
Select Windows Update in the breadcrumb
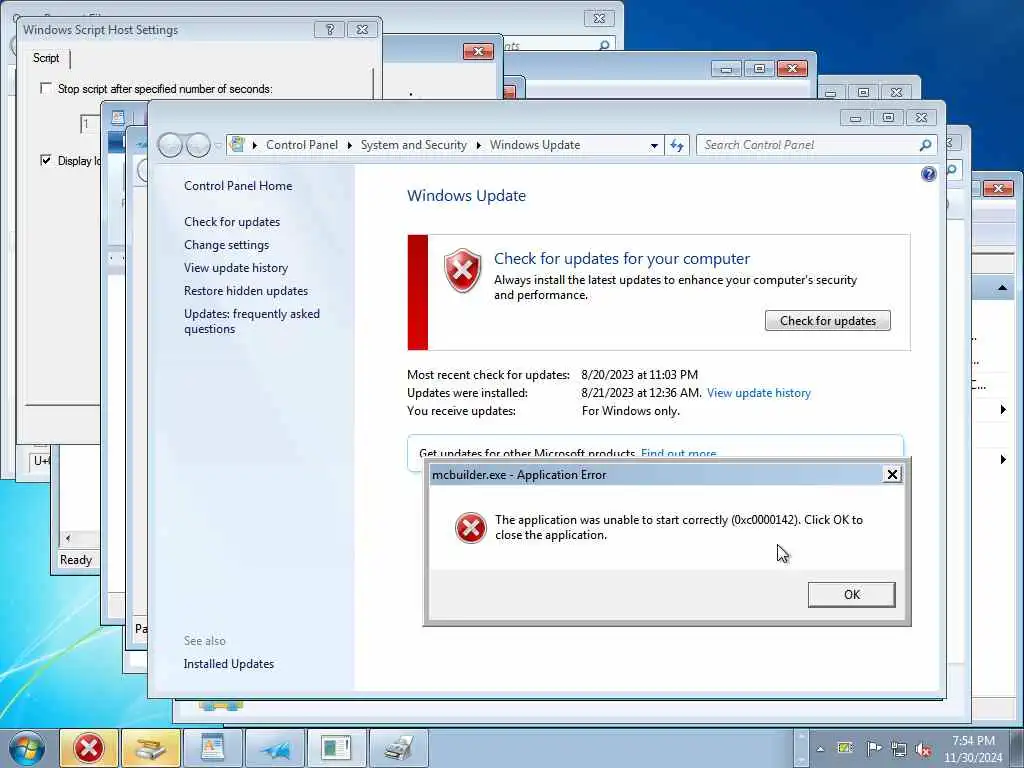coord(535,145)
